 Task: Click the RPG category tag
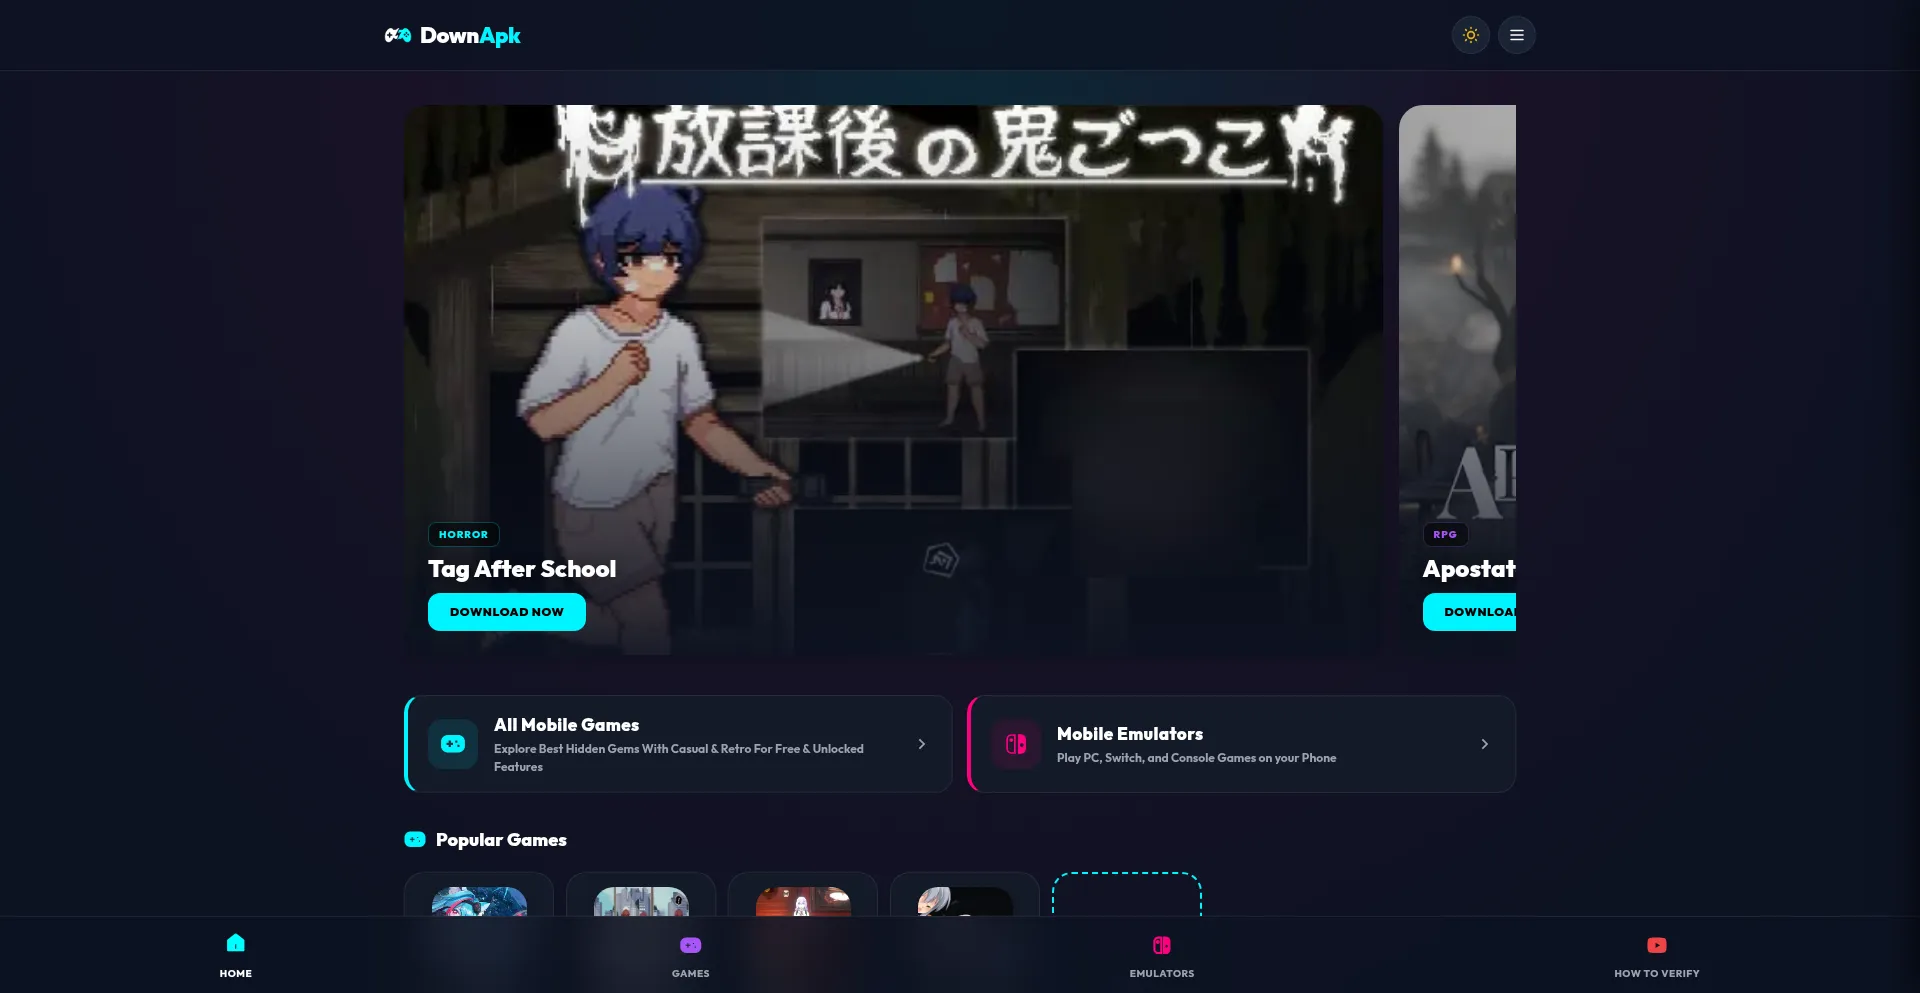[x=1445, y=534]
